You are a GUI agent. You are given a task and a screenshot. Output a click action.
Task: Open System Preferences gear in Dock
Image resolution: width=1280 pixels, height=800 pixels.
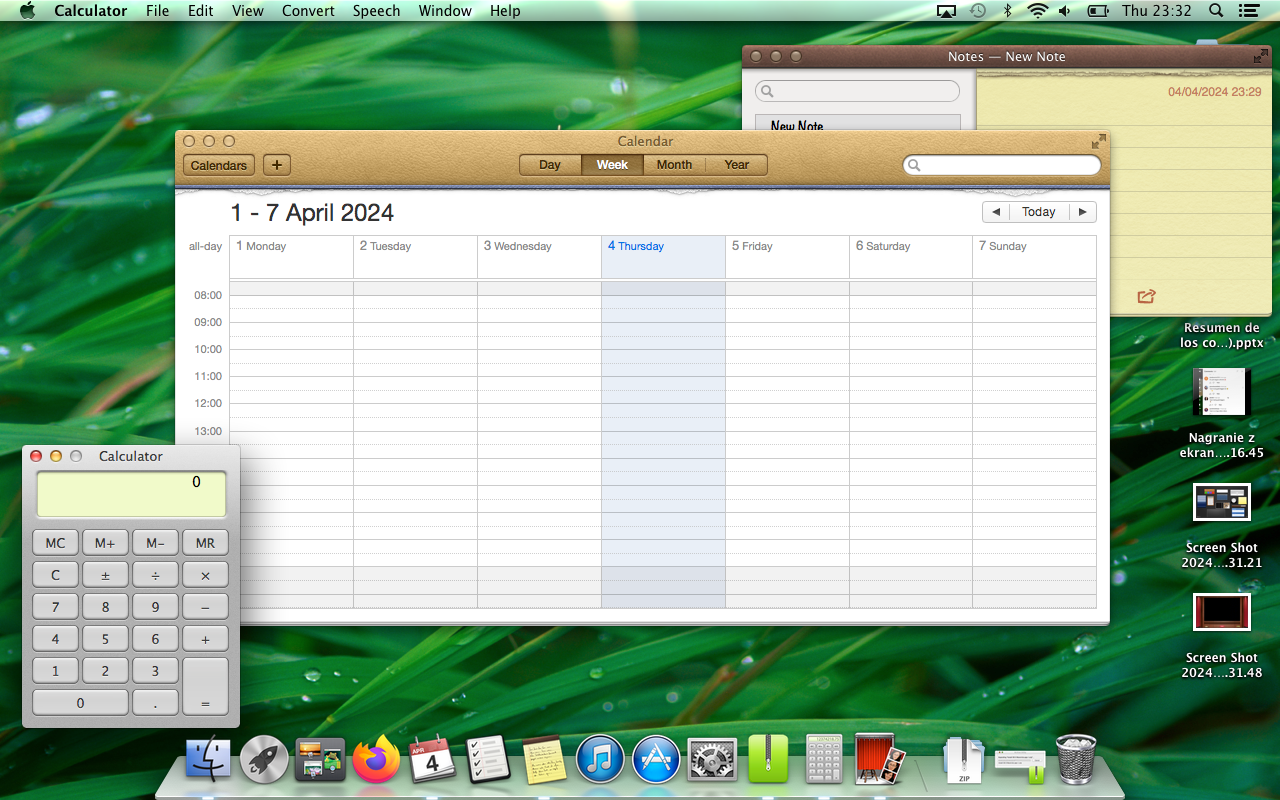click(712, 760)
